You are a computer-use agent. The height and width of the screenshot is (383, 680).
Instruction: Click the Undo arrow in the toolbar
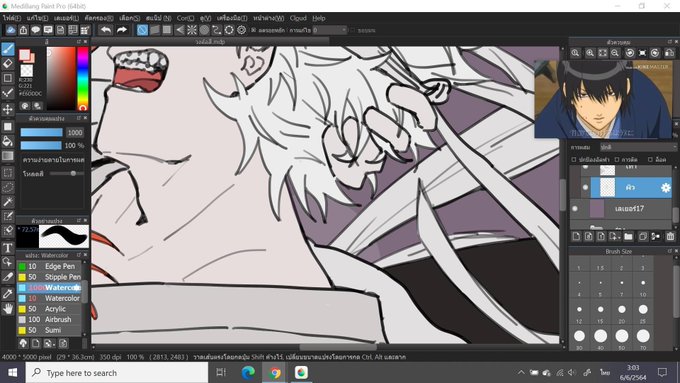pos(105,30)
